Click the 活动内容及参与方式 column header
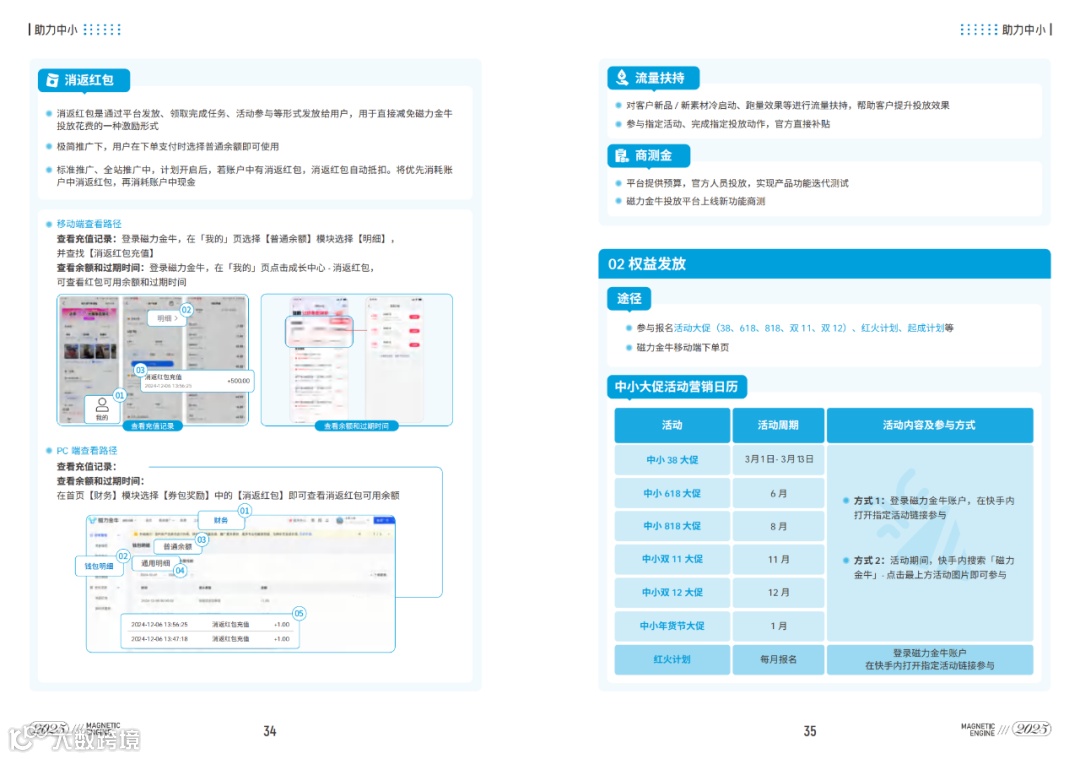The width and height of the screenshot is (1080, 759). pos(930,425)
